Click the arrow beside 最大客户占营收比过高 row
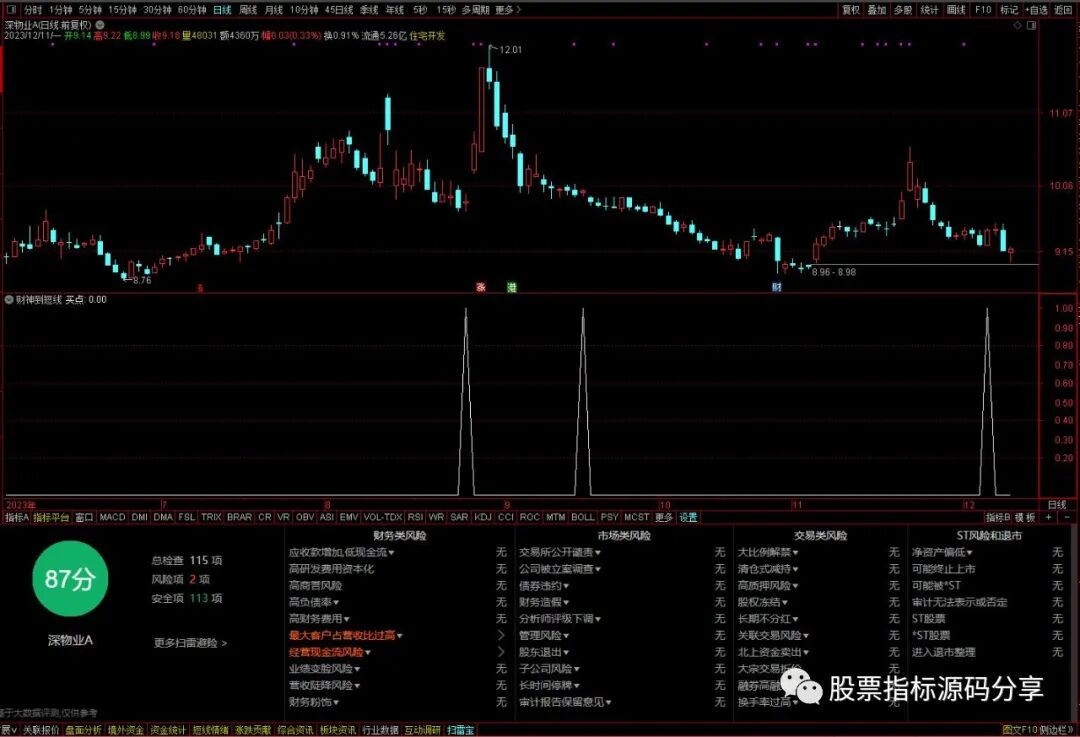 click(501, 635)
